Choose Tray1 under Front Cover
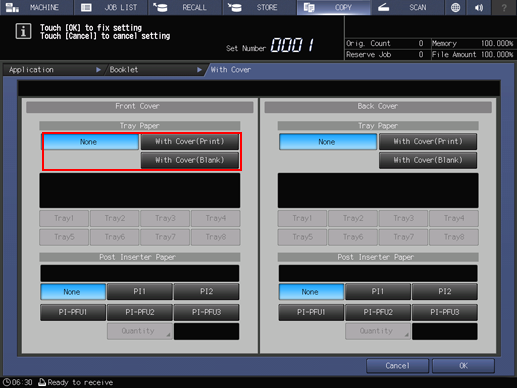This screenshot has width=517, height=388. [x=64, y=218]
